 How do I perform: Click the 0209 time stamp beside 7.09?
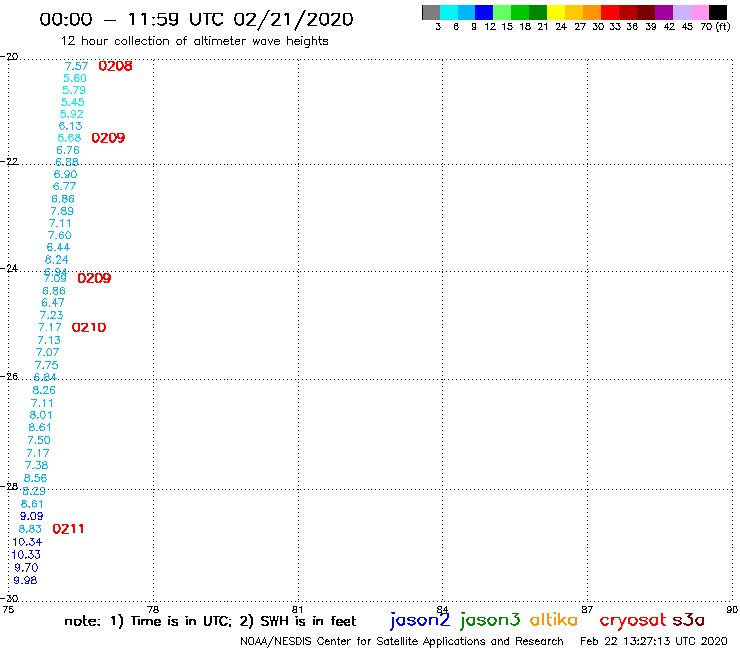click(94, 279)
